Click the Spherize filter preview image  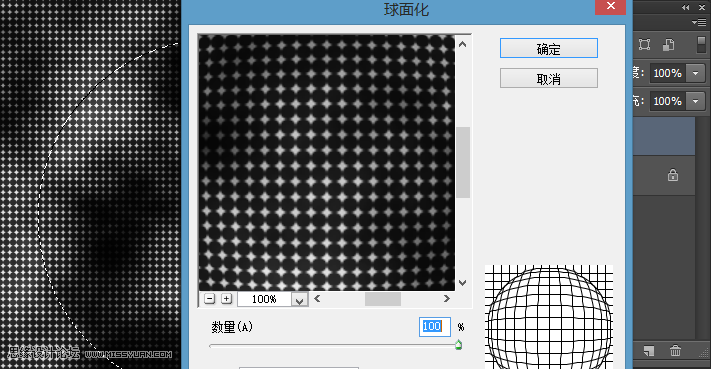(x=326, y=162)
